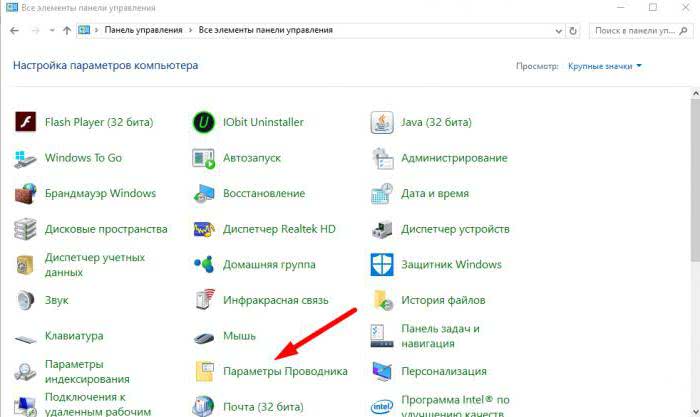Open the Параметры Проводника folder icon
The width and height of the screenshot is (700, 417).
[x=204, y=371]
